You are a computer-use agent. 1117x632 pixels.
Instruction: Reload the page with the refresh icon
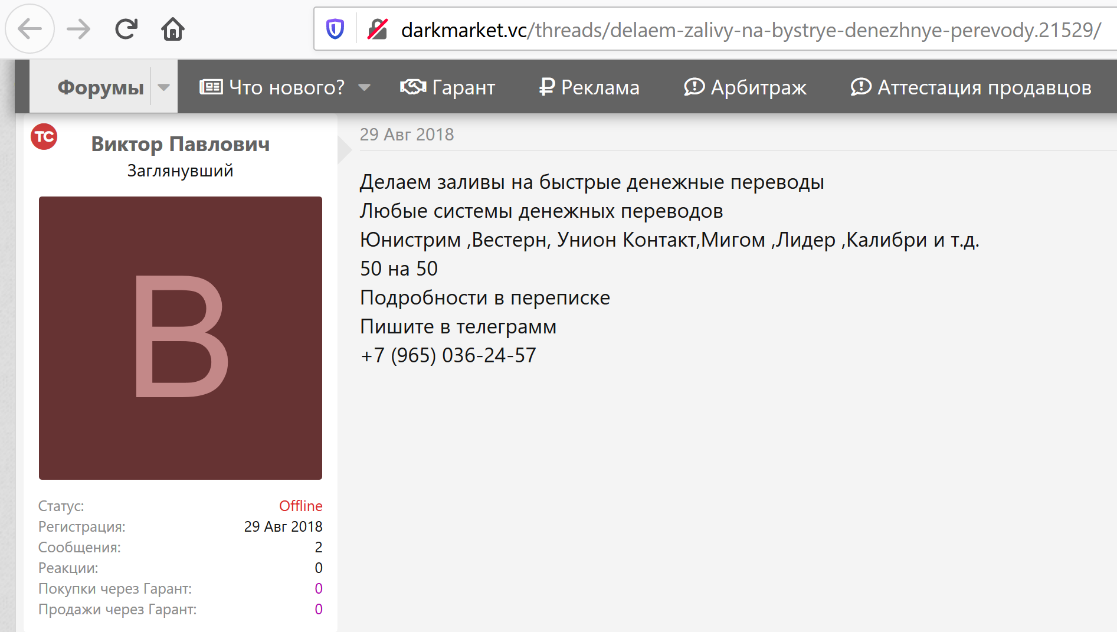pos(126,29)
